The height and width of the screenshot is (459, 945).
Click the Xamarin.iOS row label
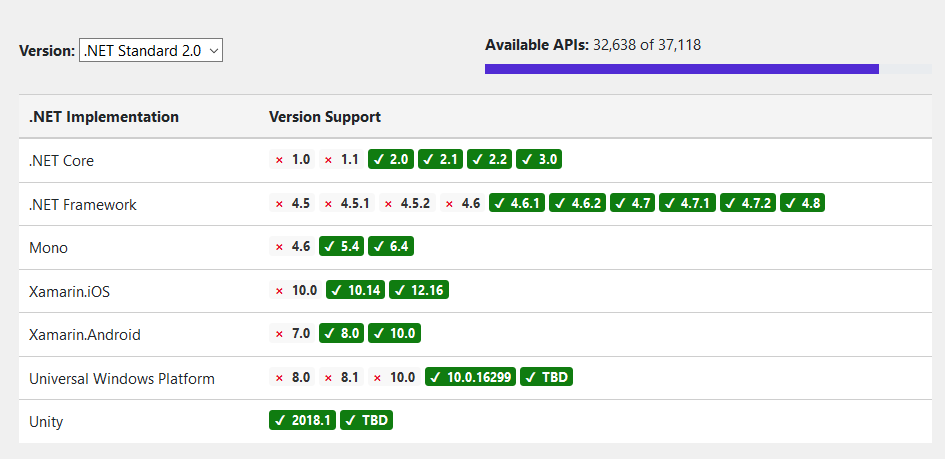point(69,292)
